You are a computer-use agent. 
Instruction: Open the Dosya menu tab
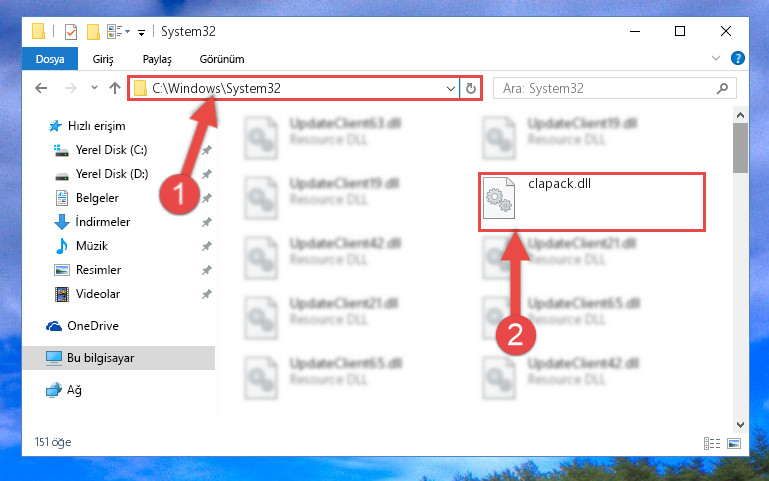coord(50,59)
